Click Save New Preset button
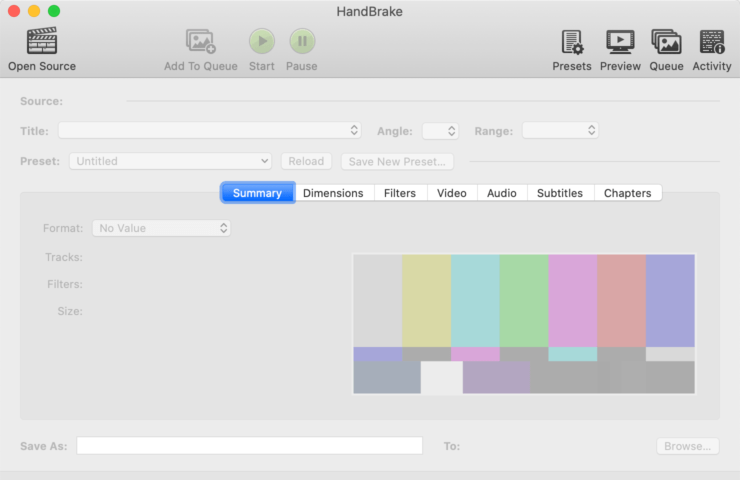 (x=397, y=161)
